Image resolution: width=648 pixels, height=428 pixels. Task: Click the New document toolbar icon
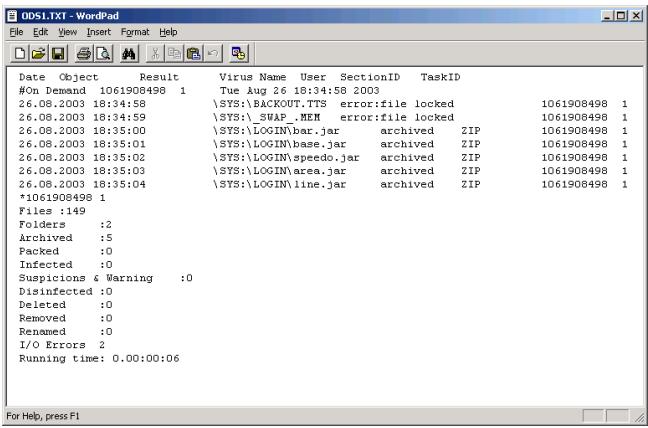[20, 54]
